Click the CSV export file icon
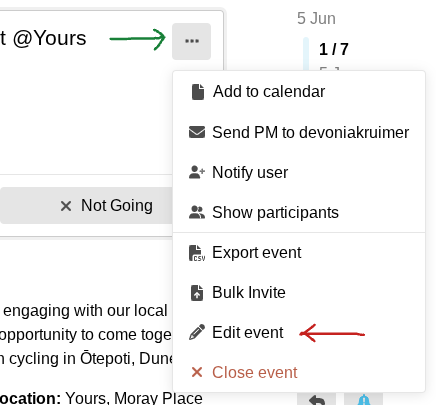Image resolution: width=436 pixels, height=405 pixels. tap(197, 253)
